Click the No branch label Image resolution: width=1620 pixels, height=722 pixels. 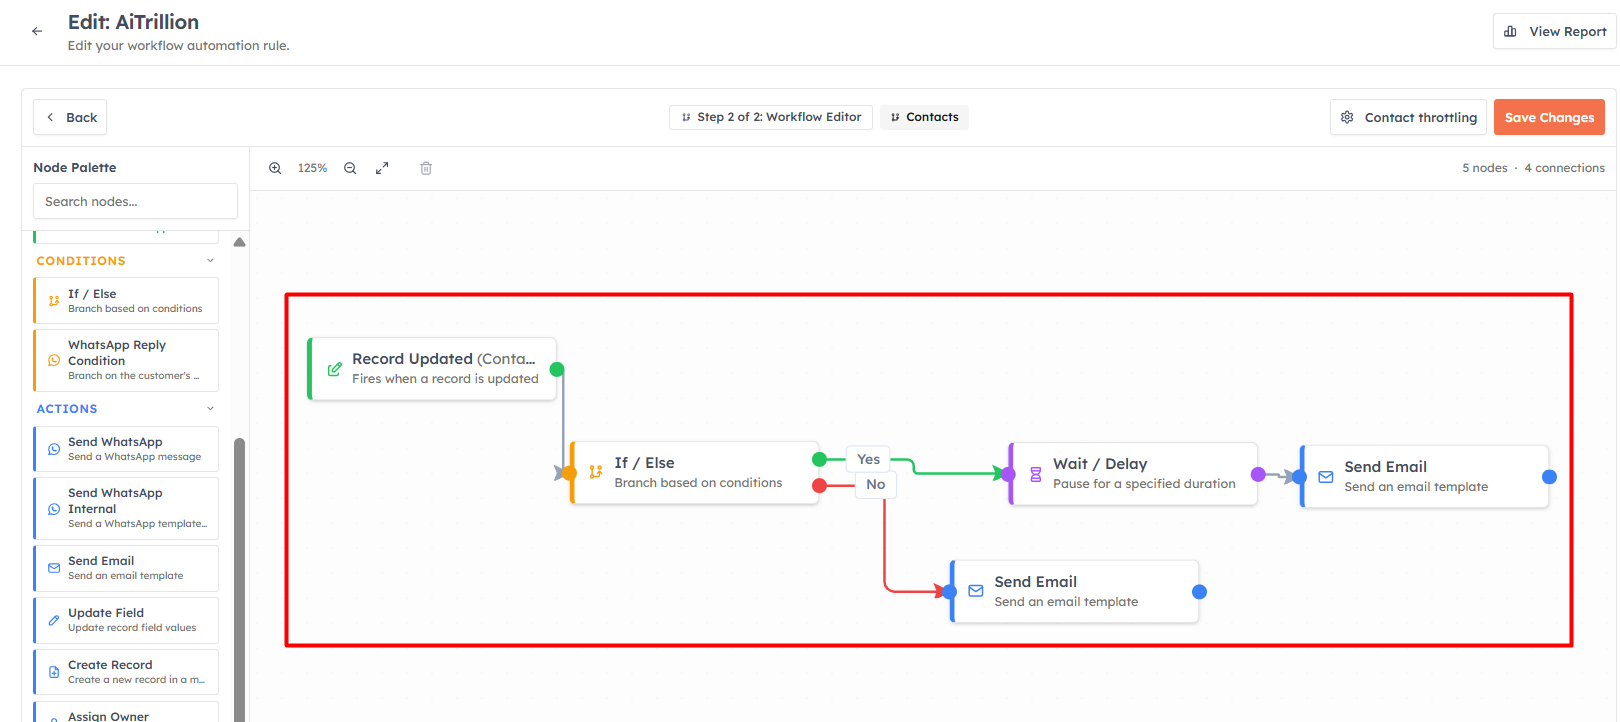(876, 484)
